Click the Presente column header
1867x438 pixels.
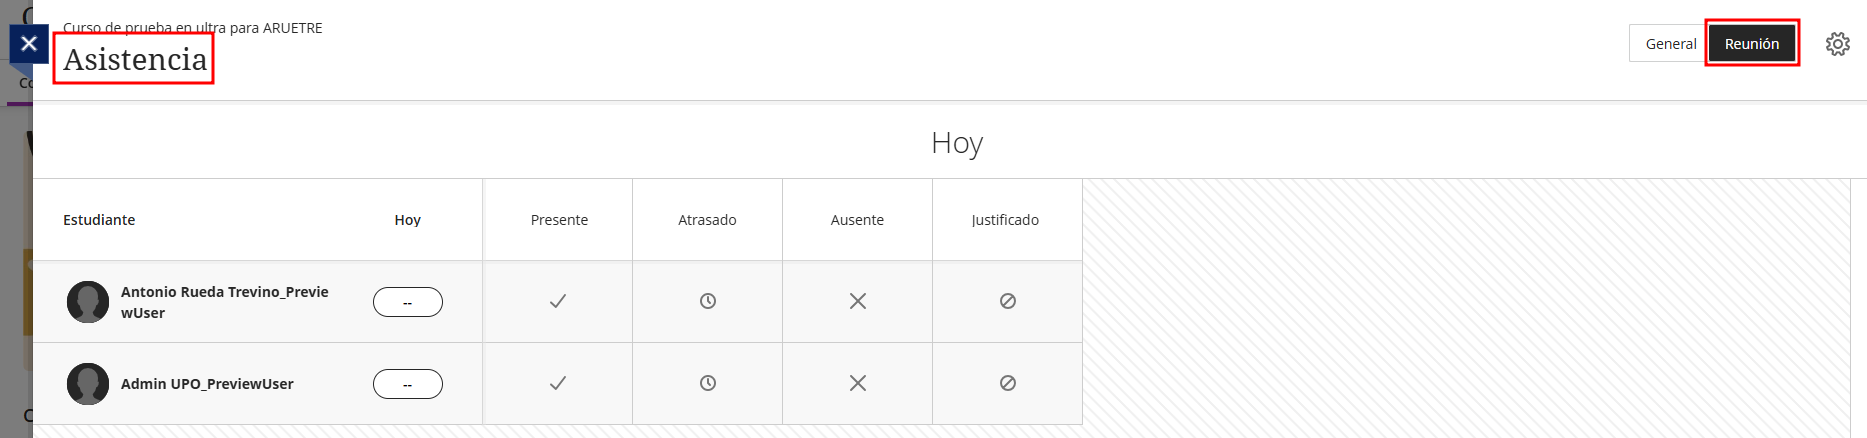tap(559, 220)
